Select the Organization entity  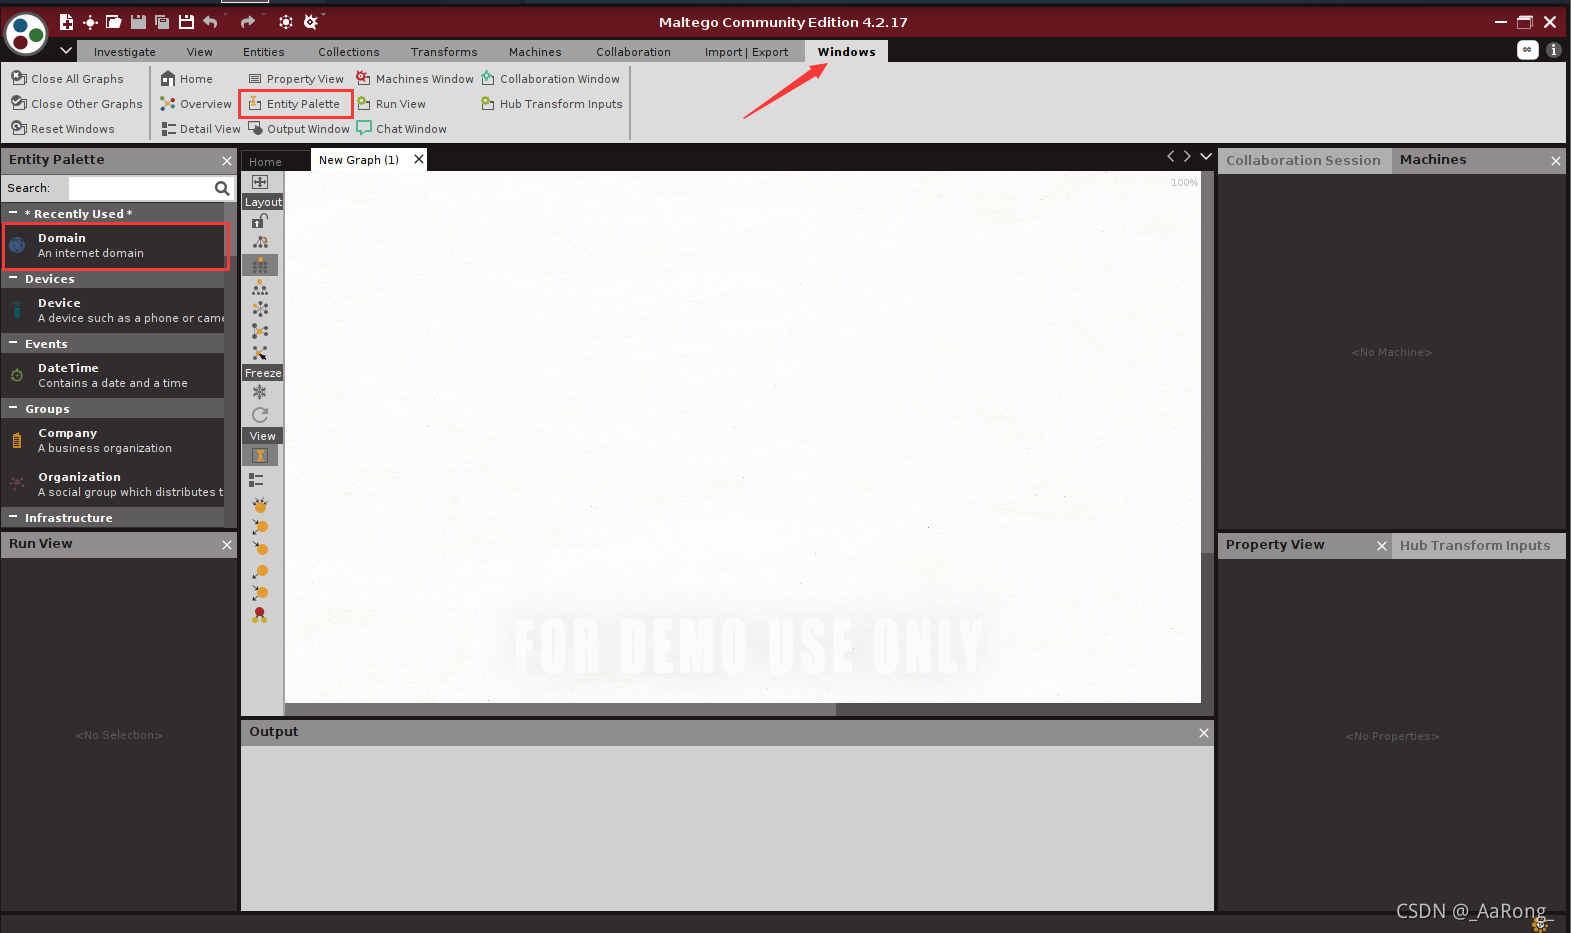pyautogui.click(x=113, y=484)
